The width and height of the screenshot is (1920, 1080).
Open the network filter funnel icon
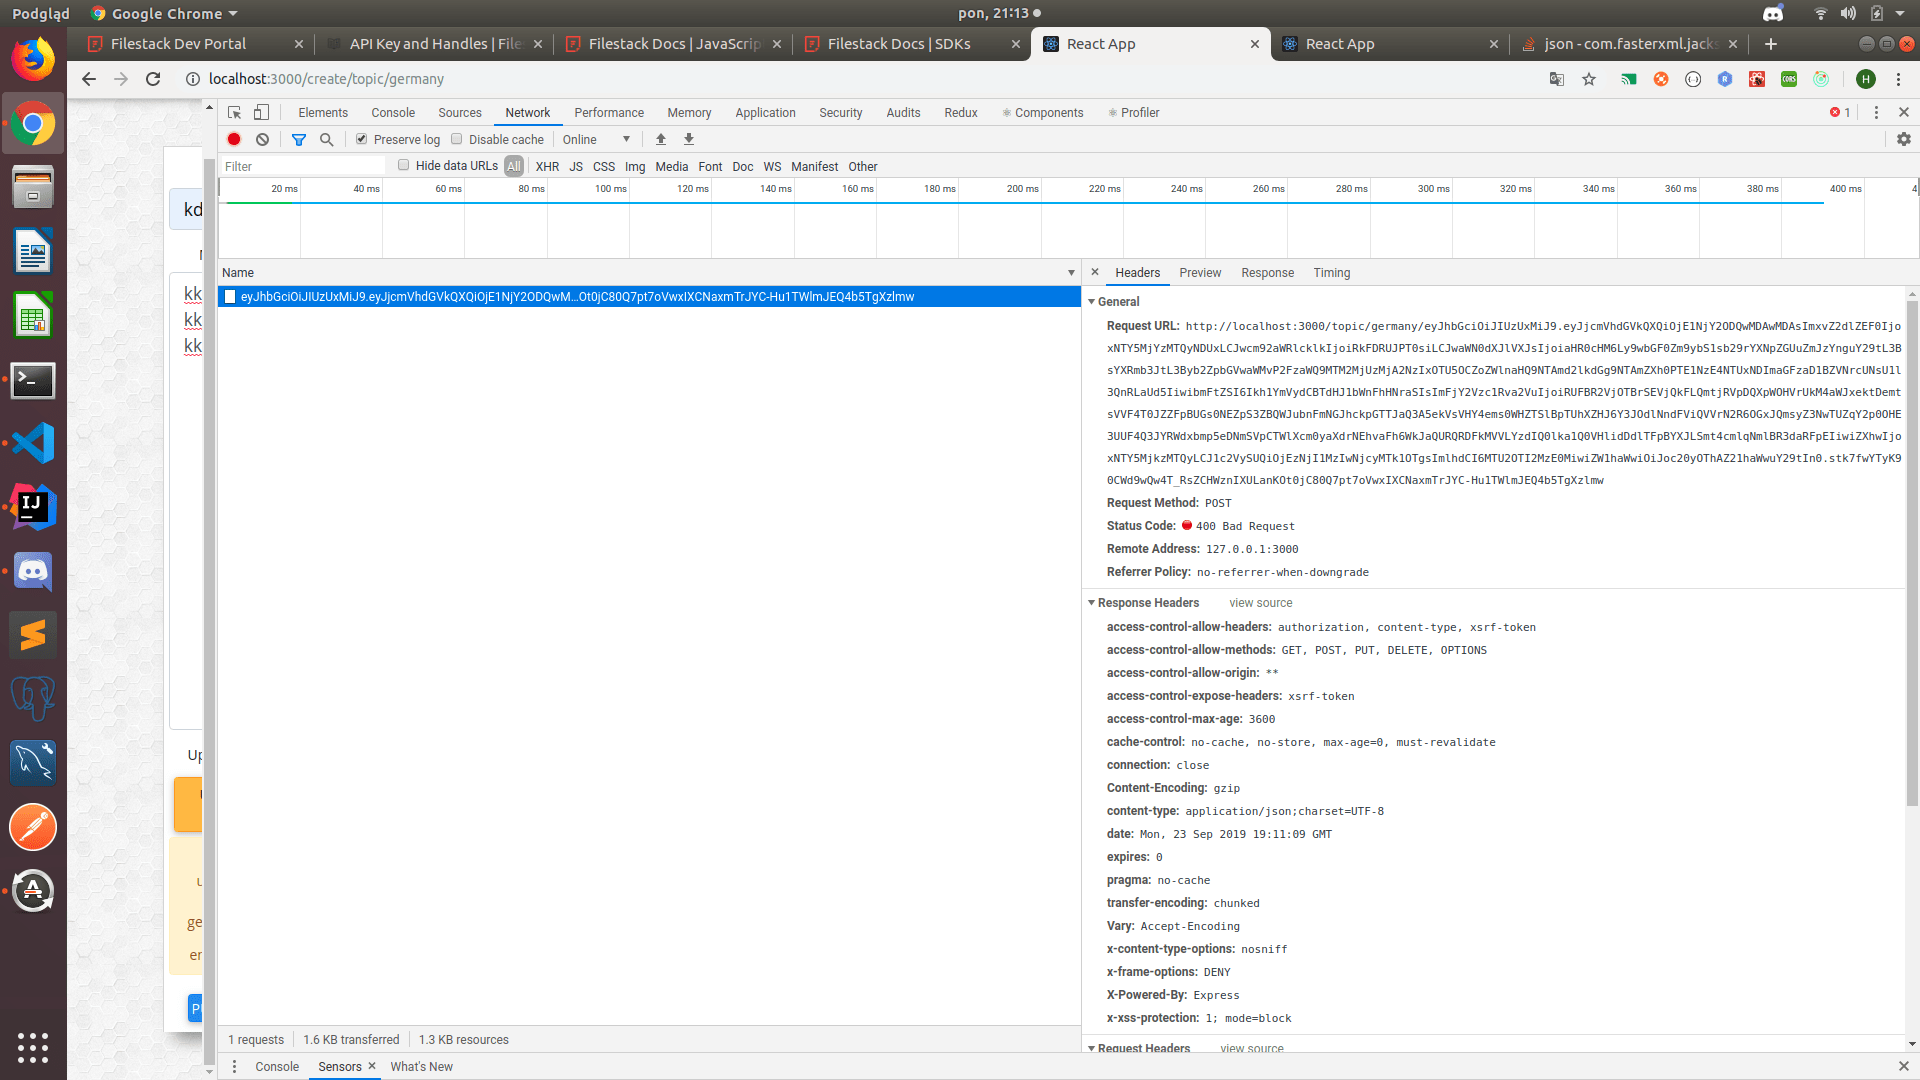click(298, 139)
